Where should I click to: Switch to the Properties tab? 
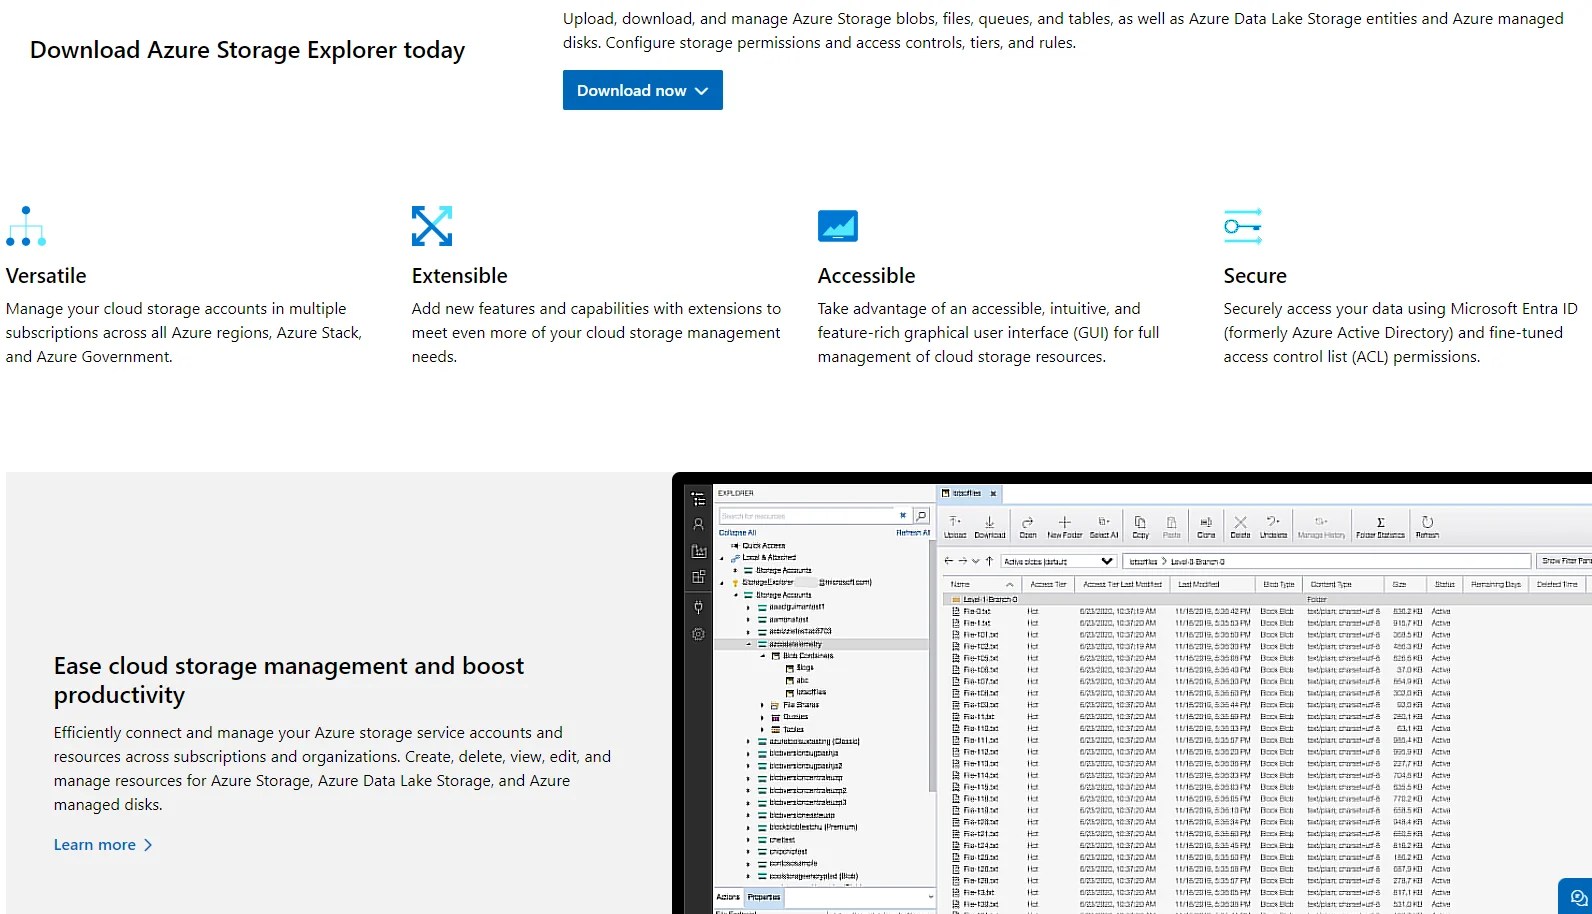[764, 897]
